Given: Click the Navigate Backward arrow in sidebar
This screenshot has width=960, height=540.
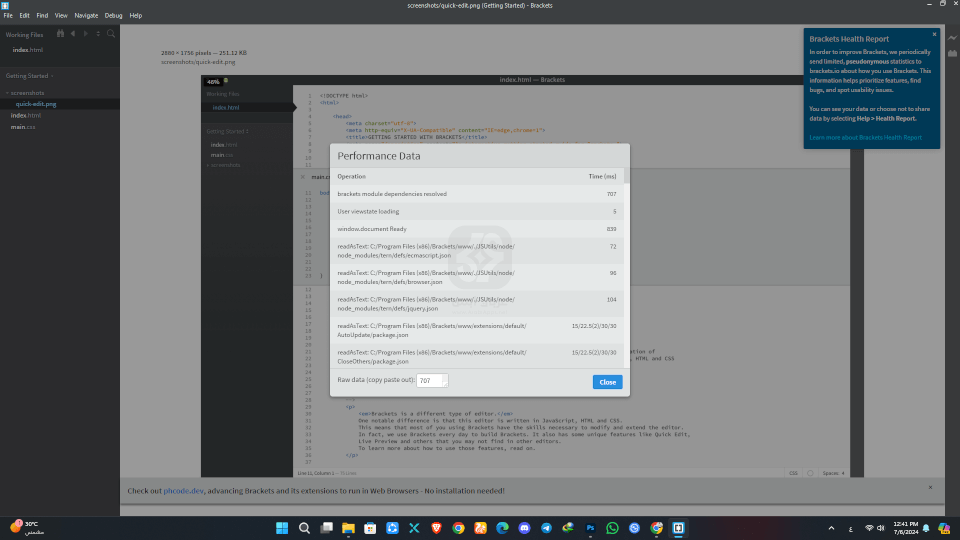Looking at the screenshot, I should click(x=73, y=33).
